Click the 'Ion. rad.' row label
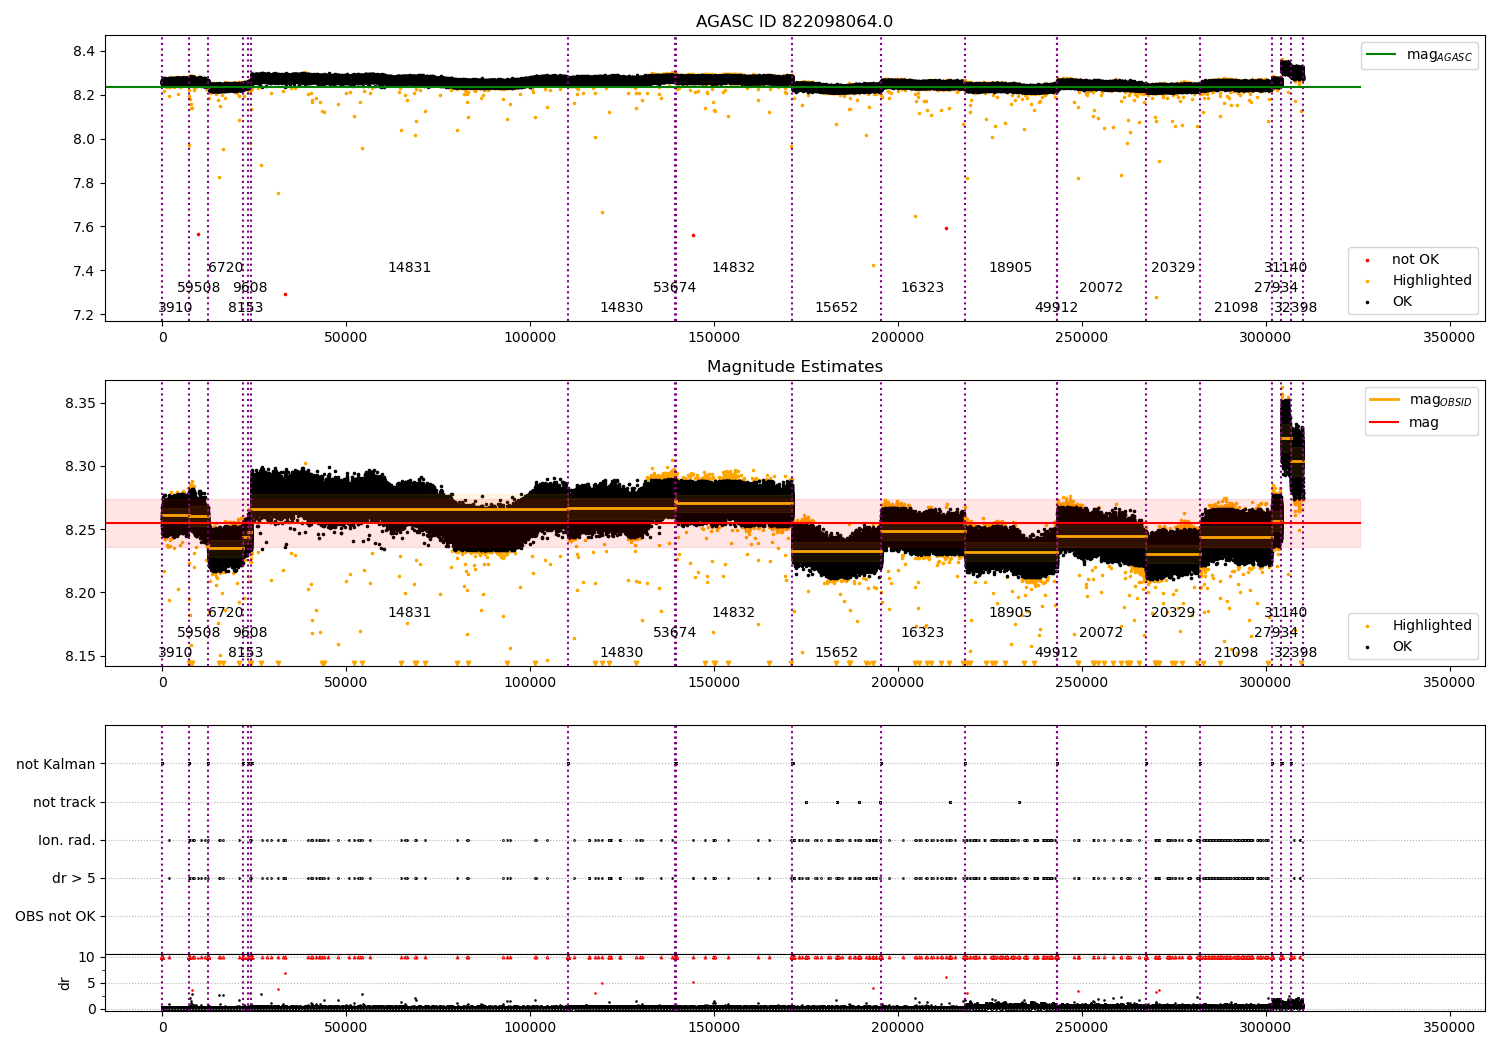 67,840
